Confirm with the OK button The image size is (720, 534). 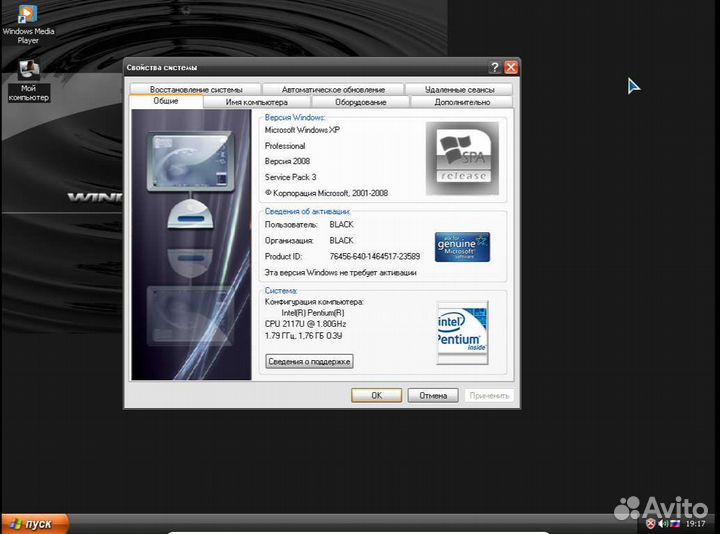coord(377,395)
